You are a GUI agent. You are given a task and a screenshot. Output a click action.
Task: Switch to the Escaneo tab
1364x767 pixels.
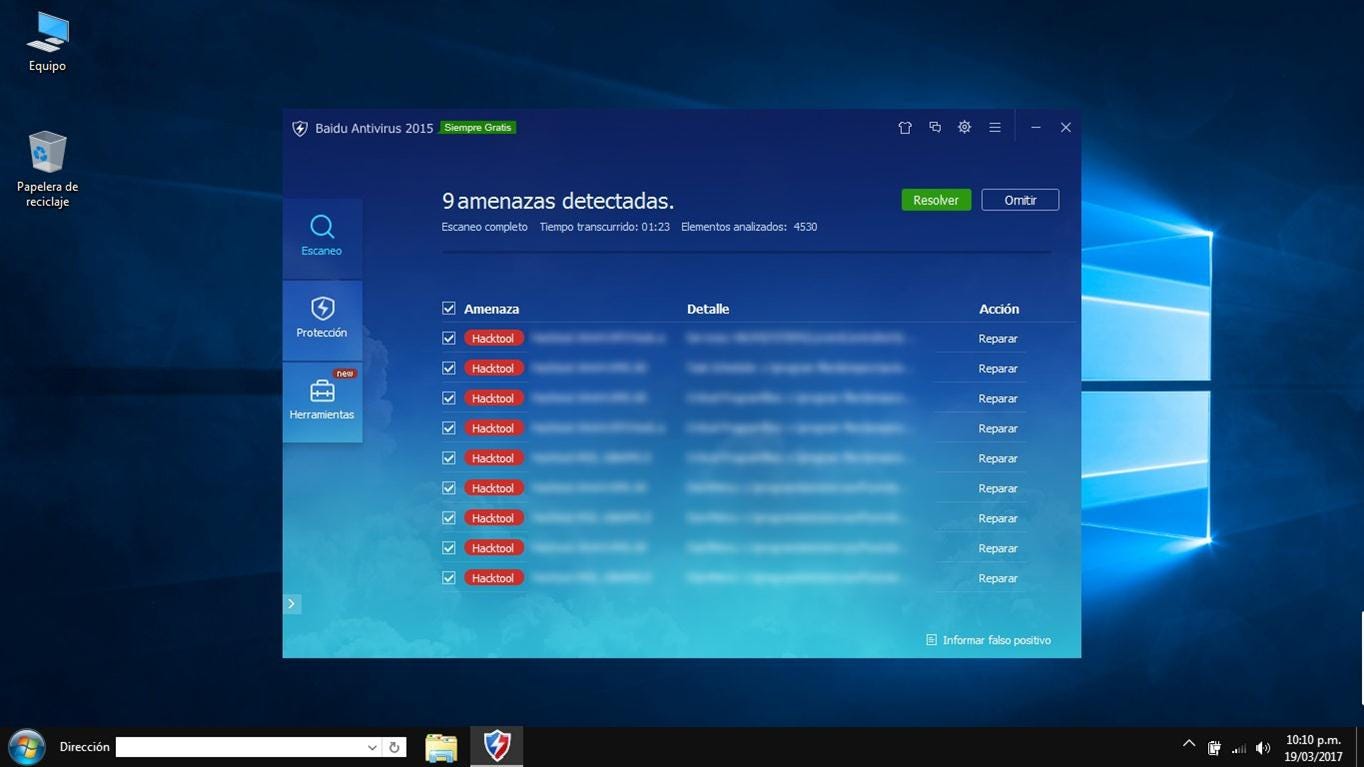pos(322,238)
